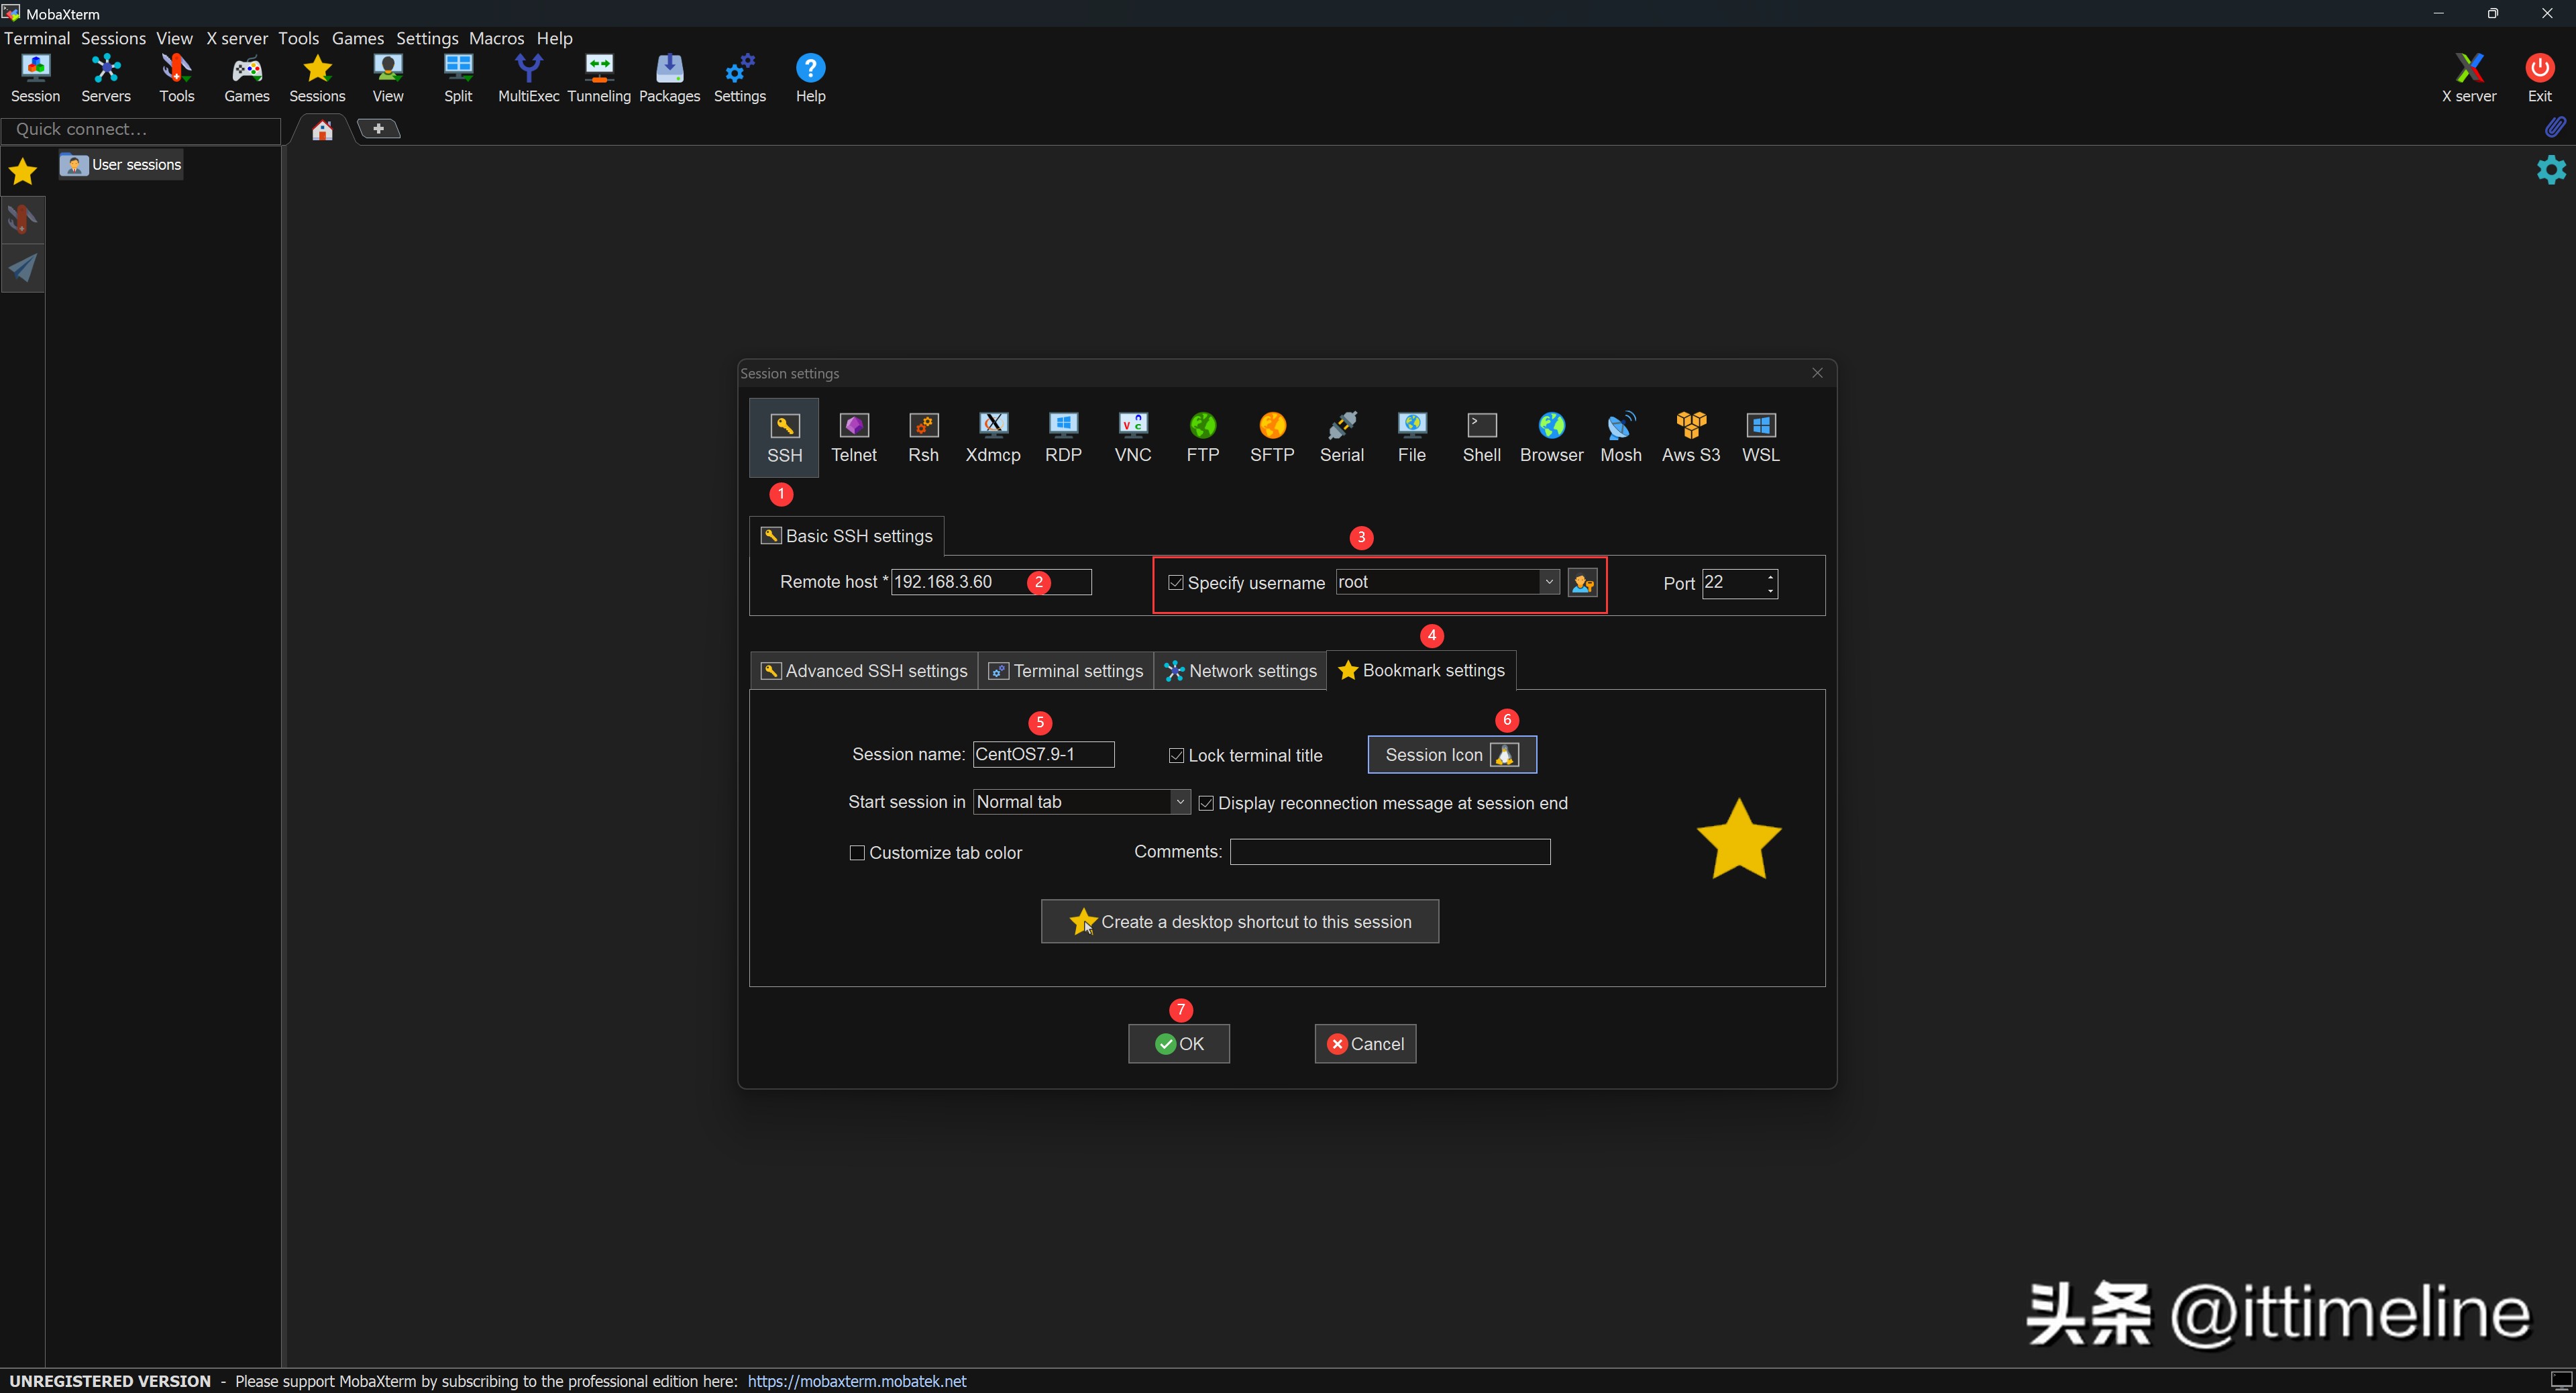Switch to the Network settings tab
This screenshot has width=2576, height=1393.
pyautogui.click(x=1240, y=671)
